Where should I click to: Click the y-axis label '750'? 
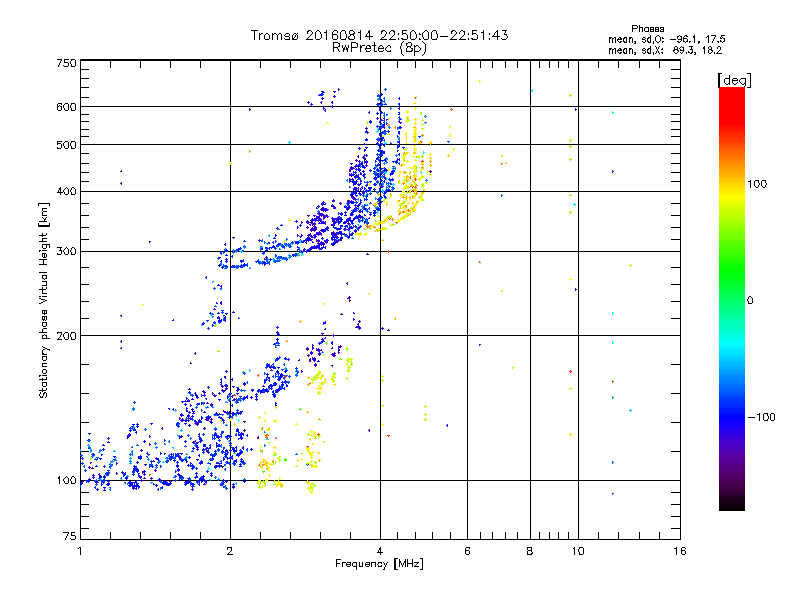[66, 63]
